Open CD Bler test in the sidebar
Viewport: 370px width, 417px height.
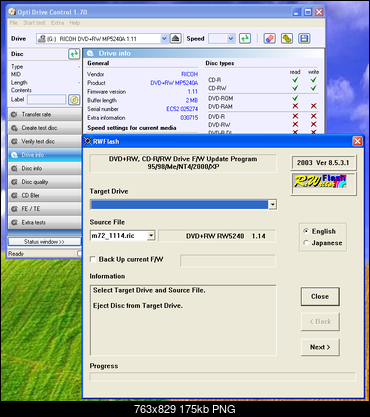[45, 195]
